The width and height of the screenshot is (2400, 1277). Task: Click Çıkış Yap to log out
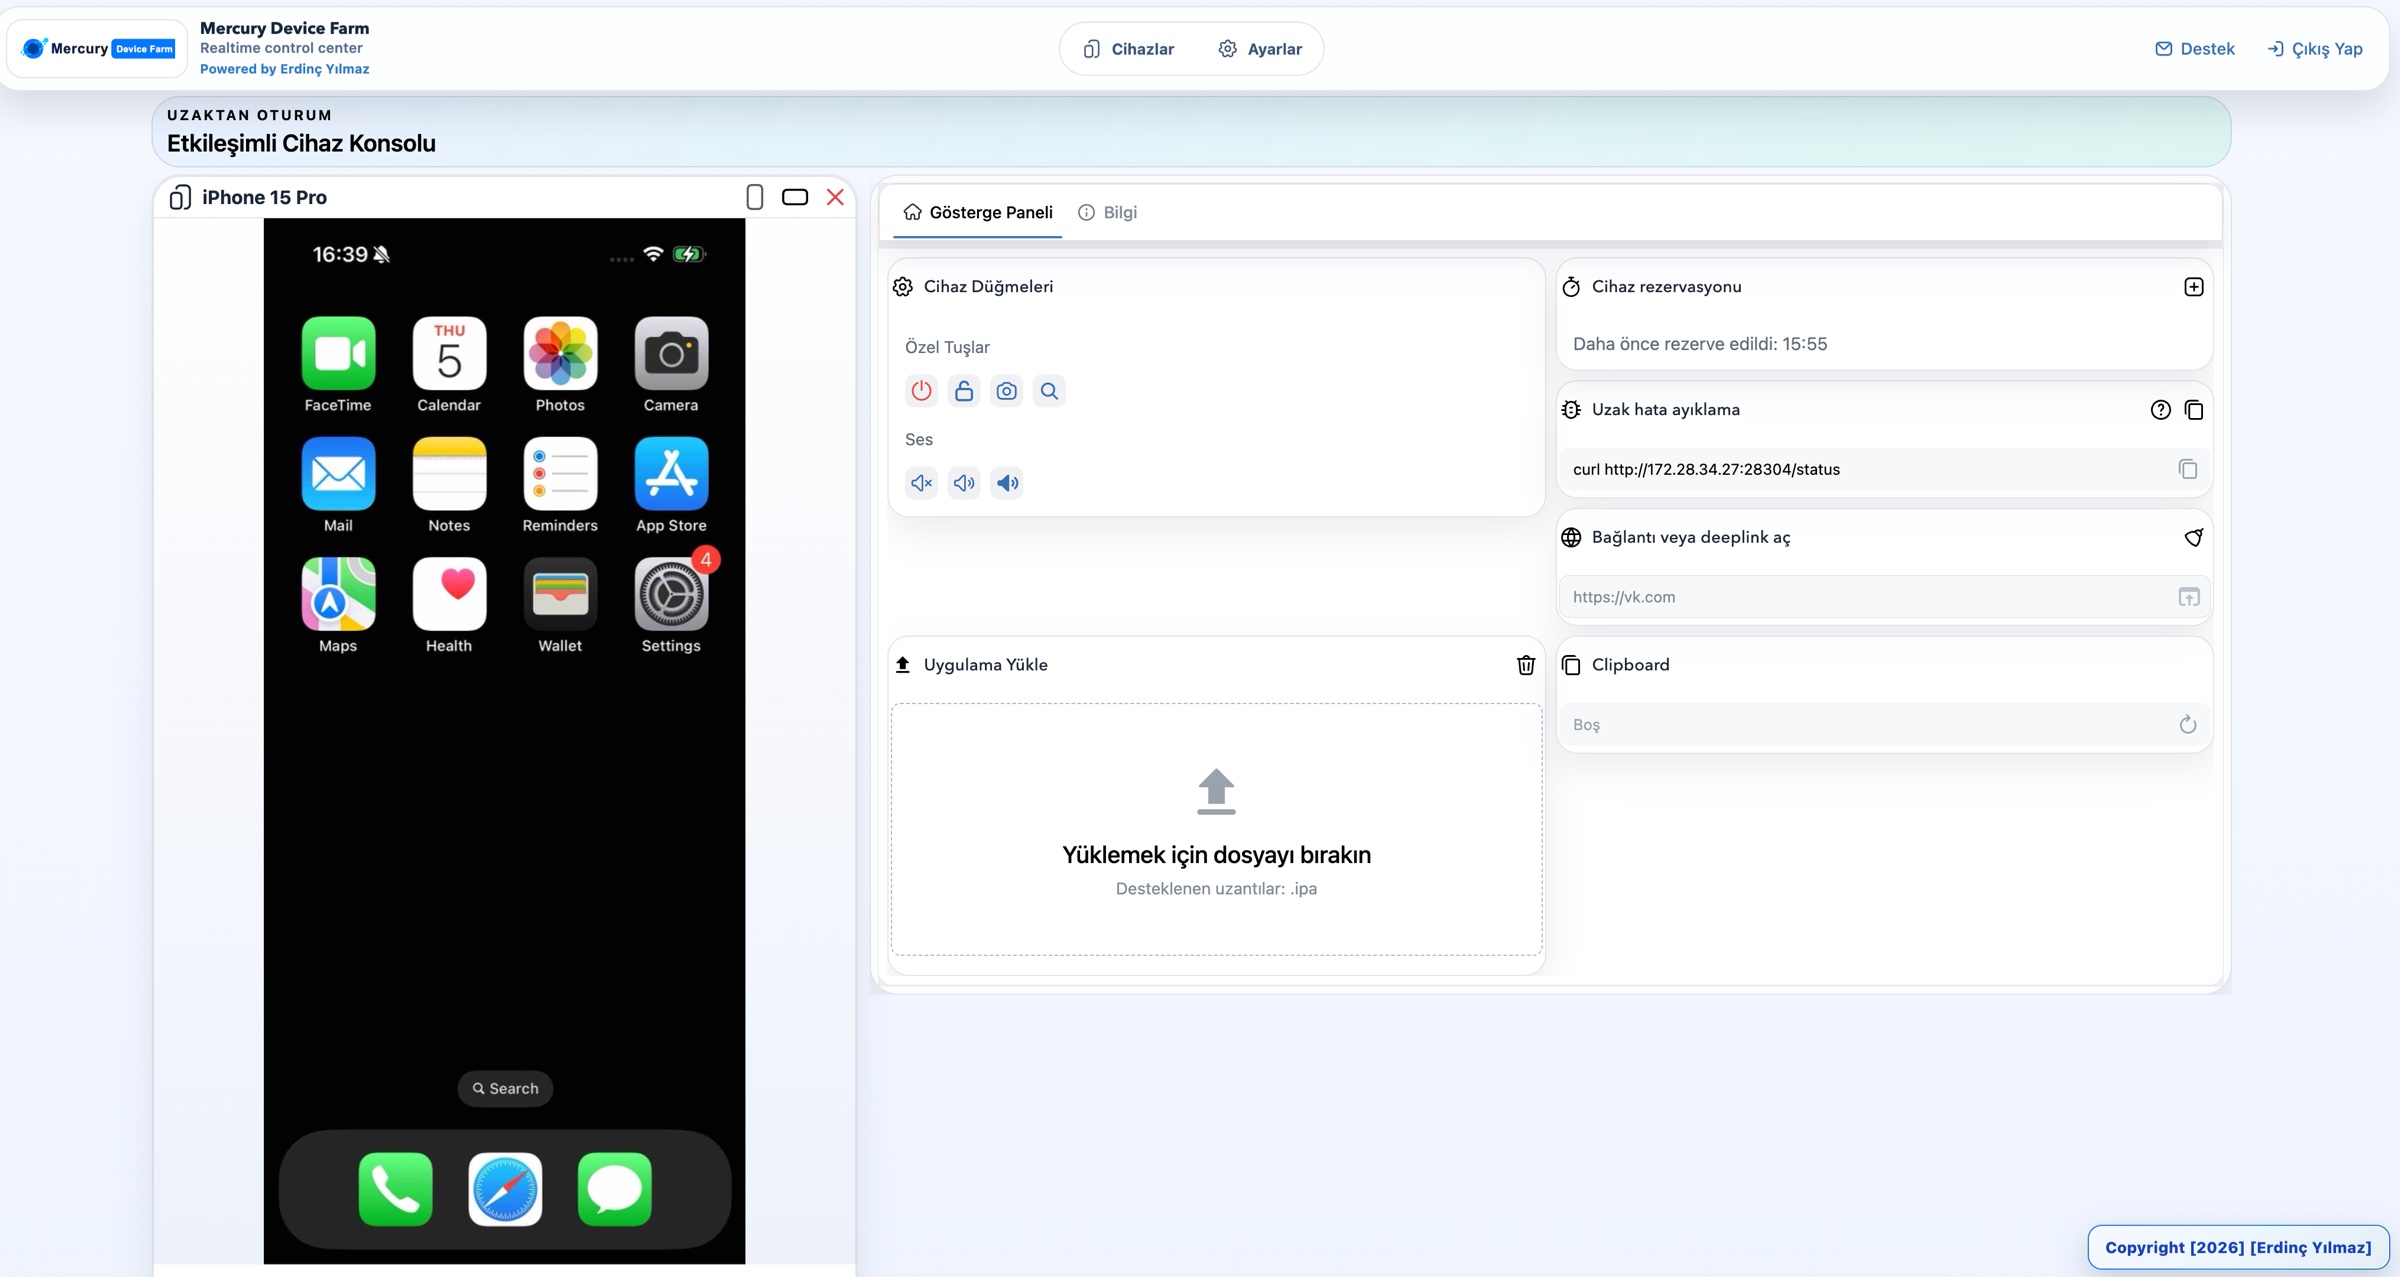[2315, 49]
